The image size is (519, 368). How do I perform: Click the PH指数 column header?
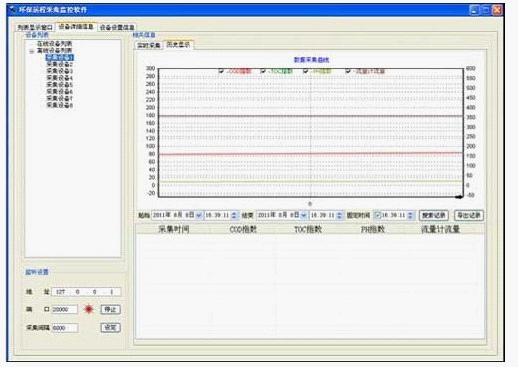click(373, 229)
